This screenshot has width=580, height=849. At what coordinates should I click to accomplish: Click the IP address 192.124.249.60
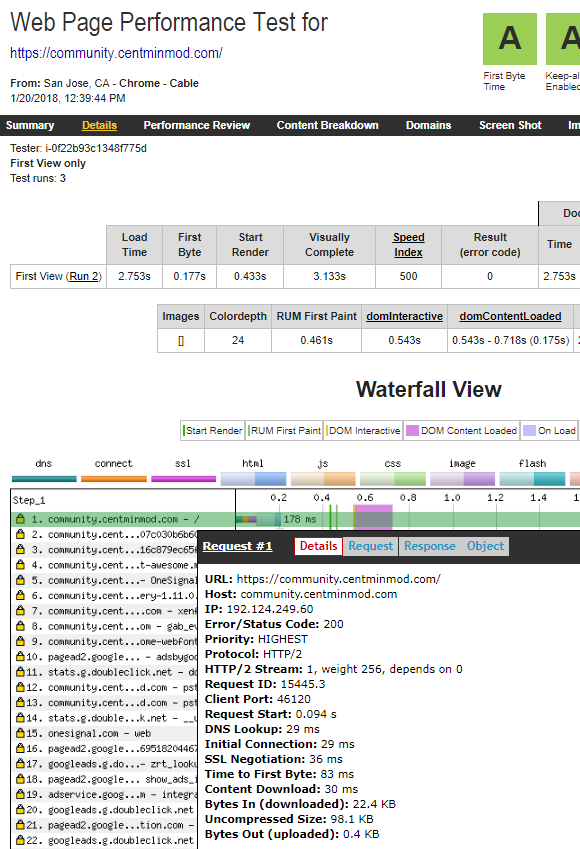270,609
